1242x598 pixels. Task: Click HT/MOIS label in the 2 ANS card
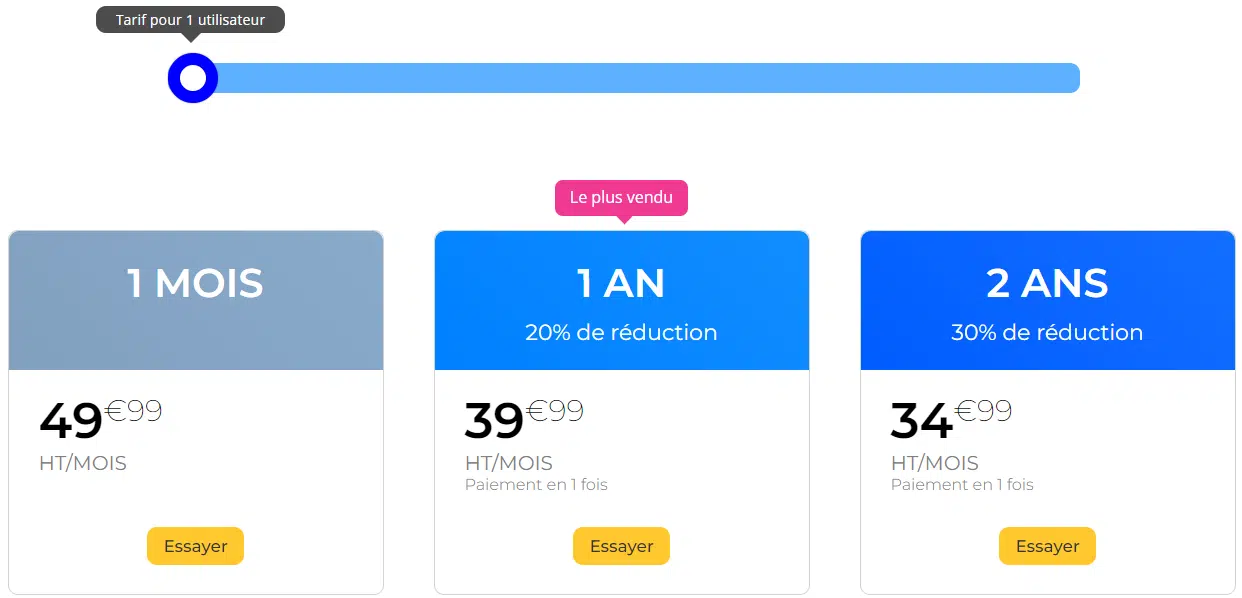(x=935, y=463)
